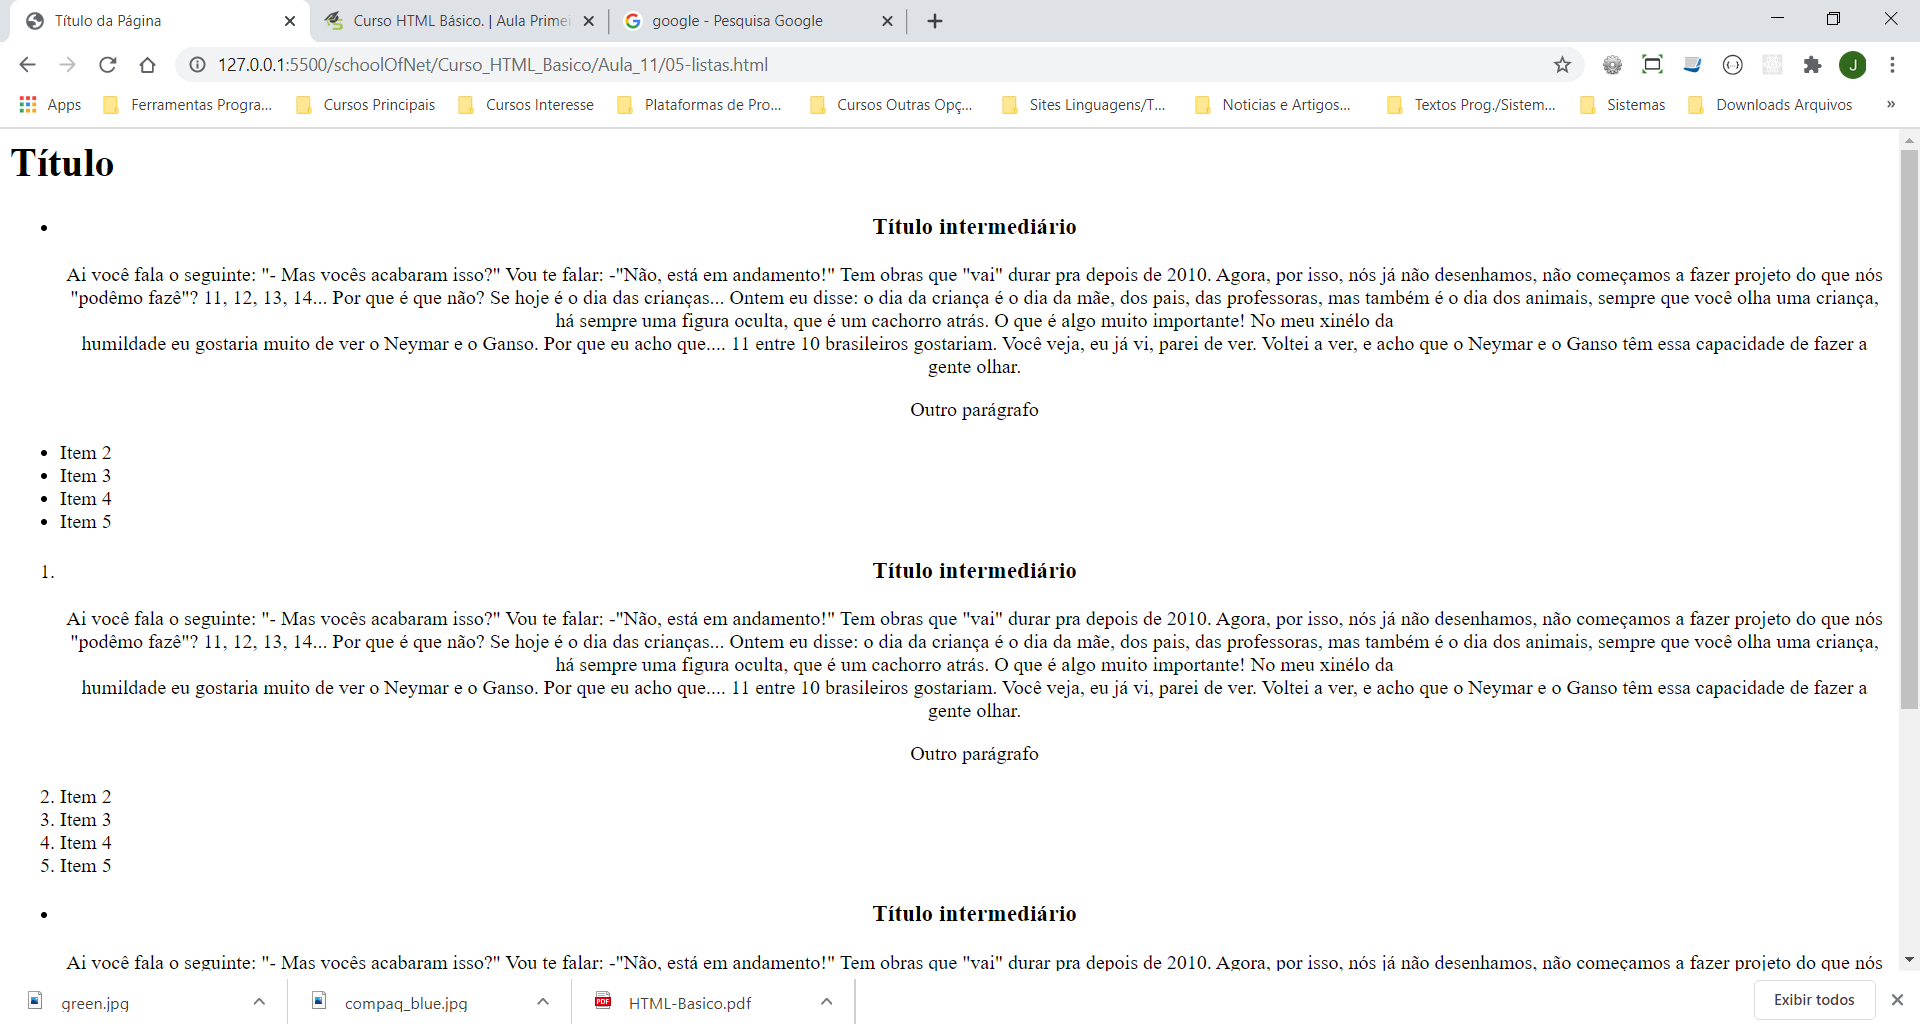Click the forward navigation arrow
This screenshot has height=1030, width=1920.
(67, 65)
